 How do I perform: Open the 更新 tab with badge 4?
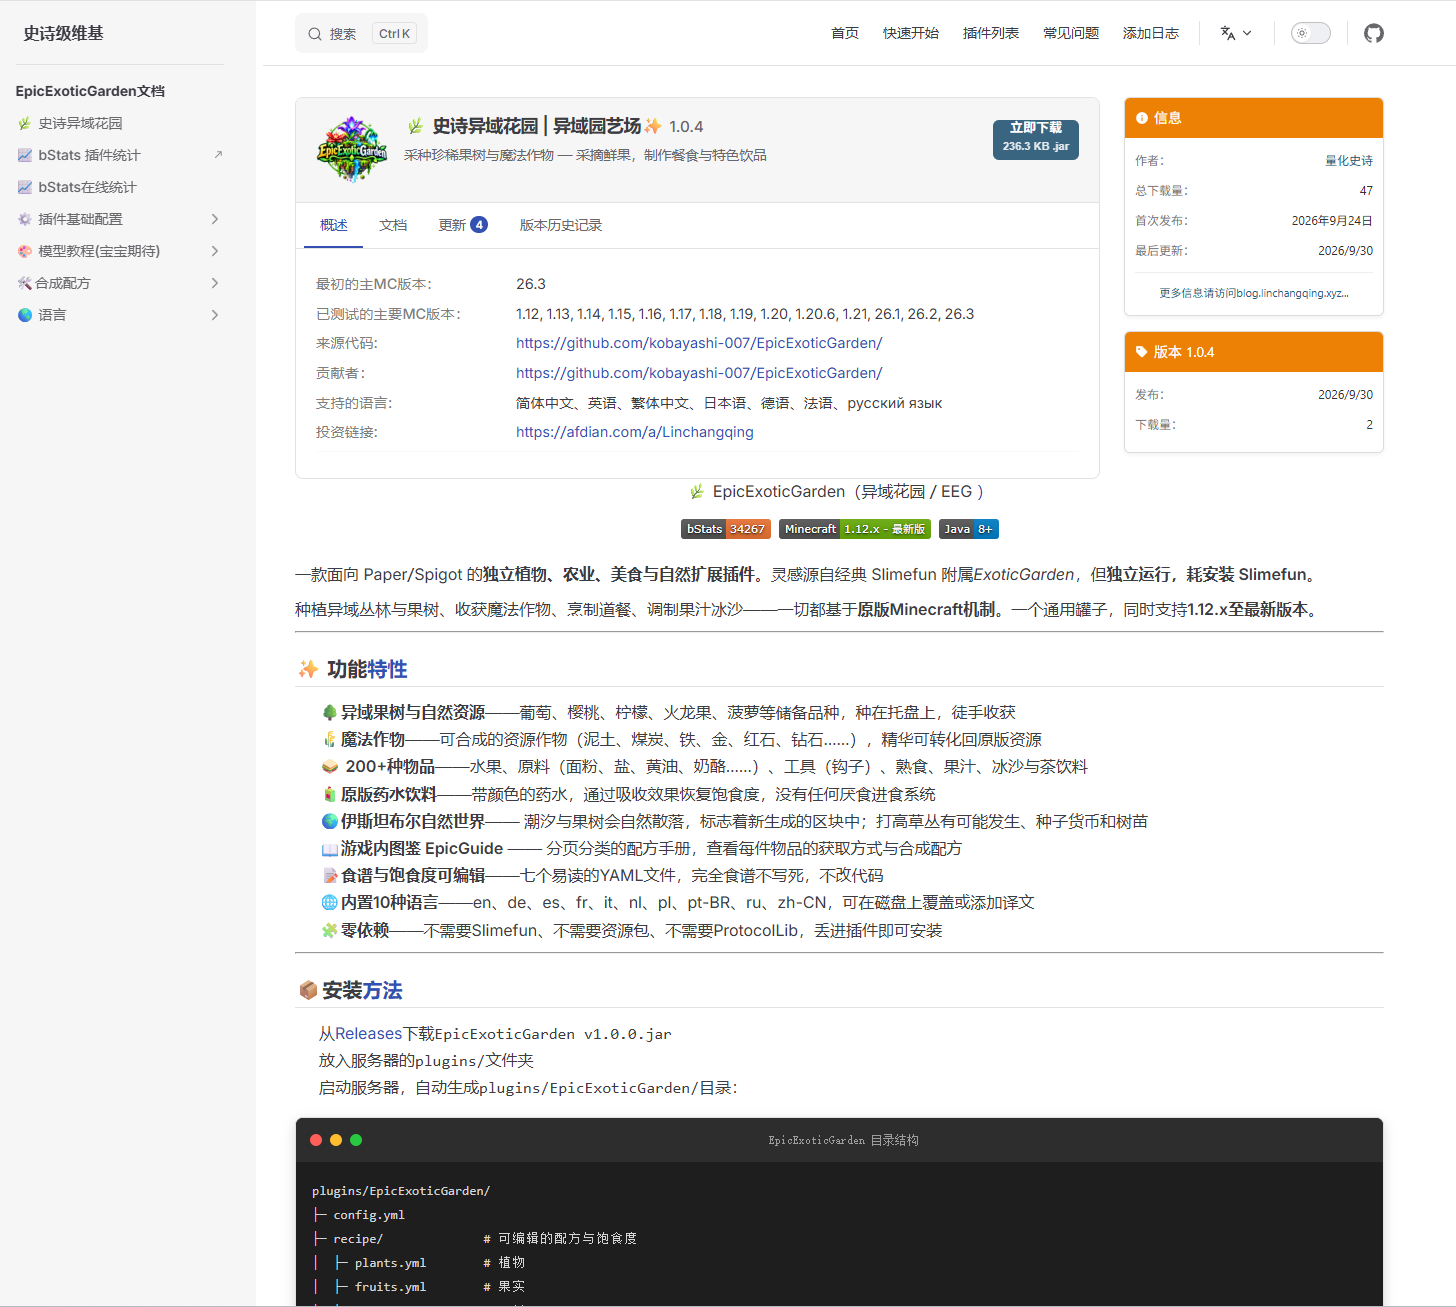click(463, 225)
